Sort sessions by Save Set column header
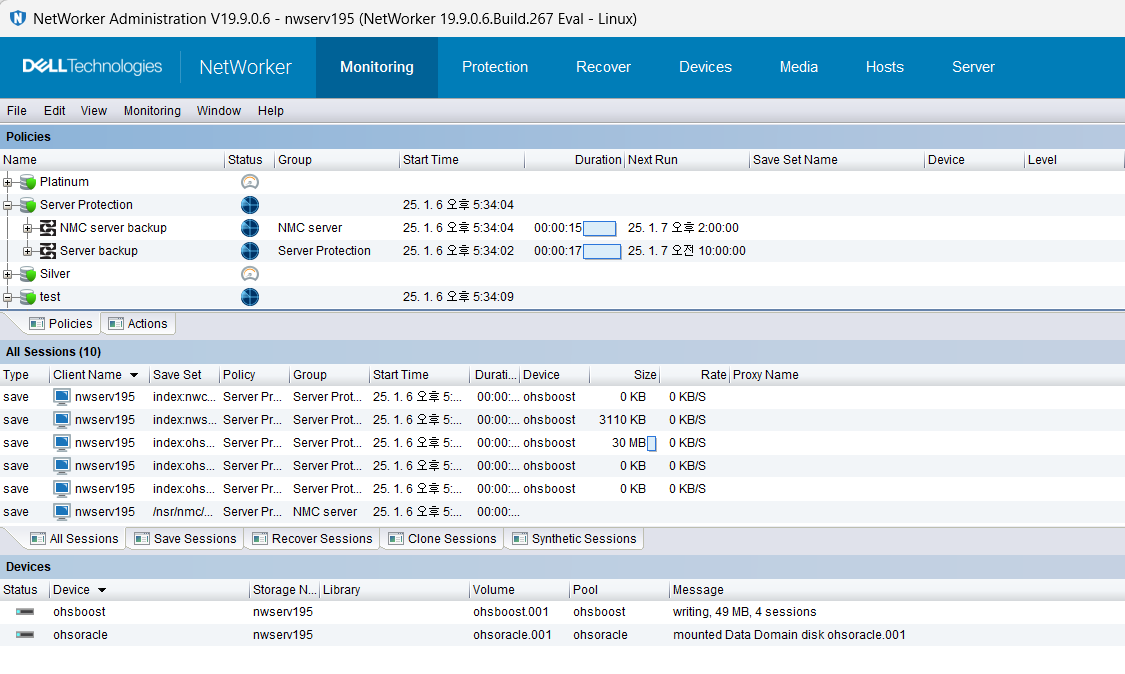The height and width of the screenshot is (674, 1125). 184,375
